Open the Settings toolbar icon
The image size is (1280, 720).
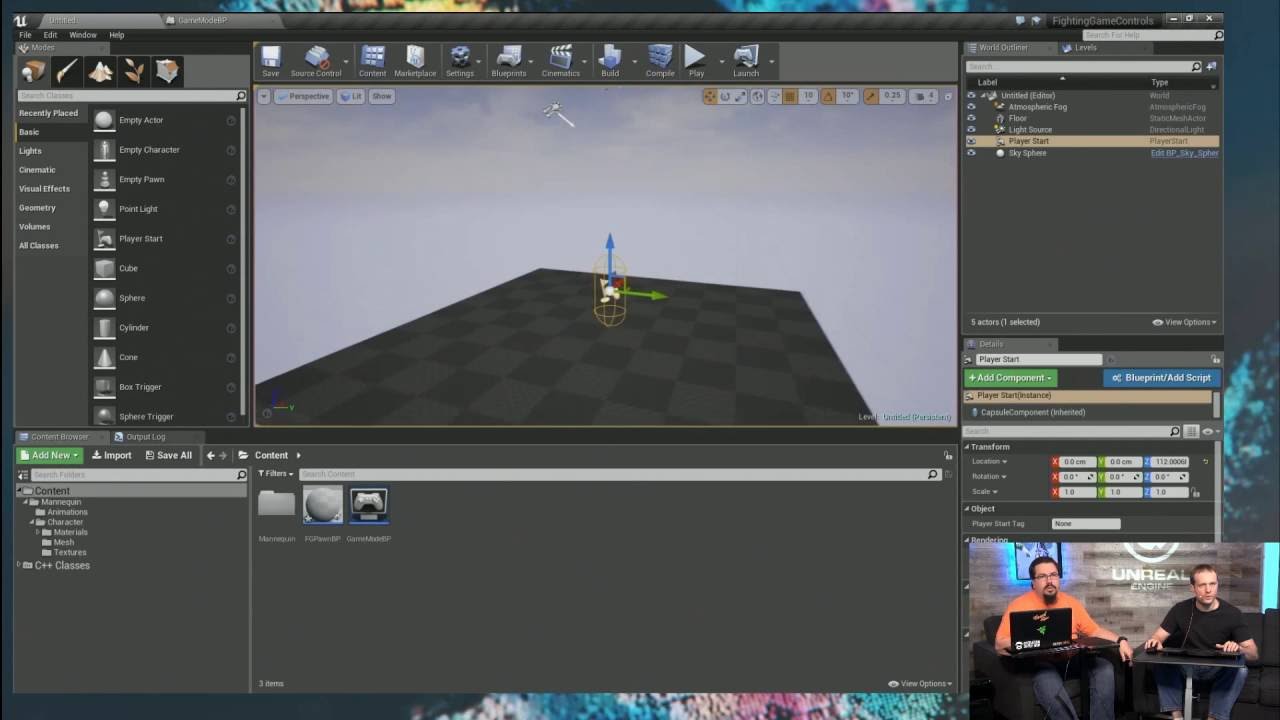(x=460, y=61)
